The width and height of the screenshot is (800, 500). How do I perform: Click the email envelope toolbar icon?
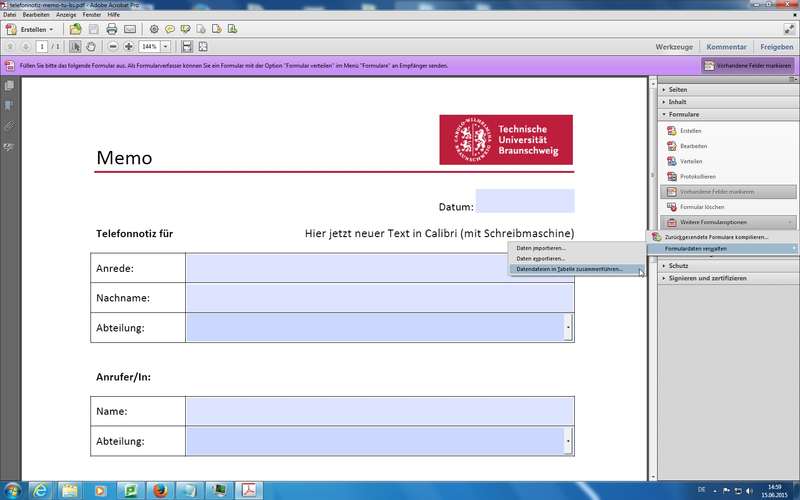pos(129,30)
